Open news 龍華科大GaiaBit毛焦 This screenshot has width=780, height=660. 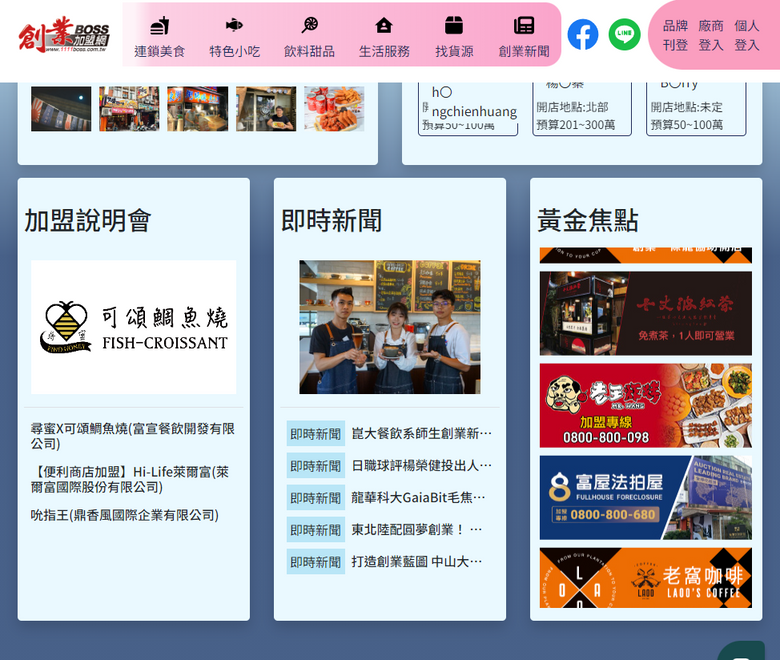(x=418, y=498)
